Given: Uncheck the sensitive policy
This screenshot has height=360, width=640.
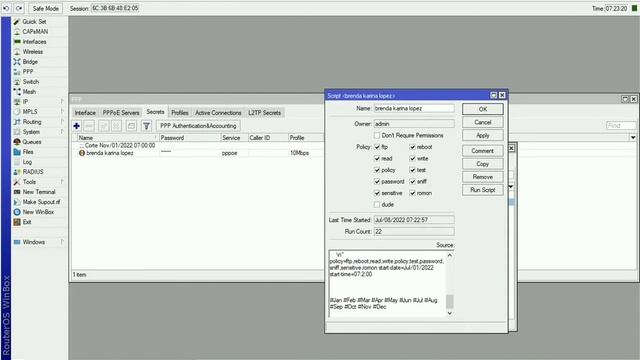Looking at the screenshot, I should pos(377,193).
